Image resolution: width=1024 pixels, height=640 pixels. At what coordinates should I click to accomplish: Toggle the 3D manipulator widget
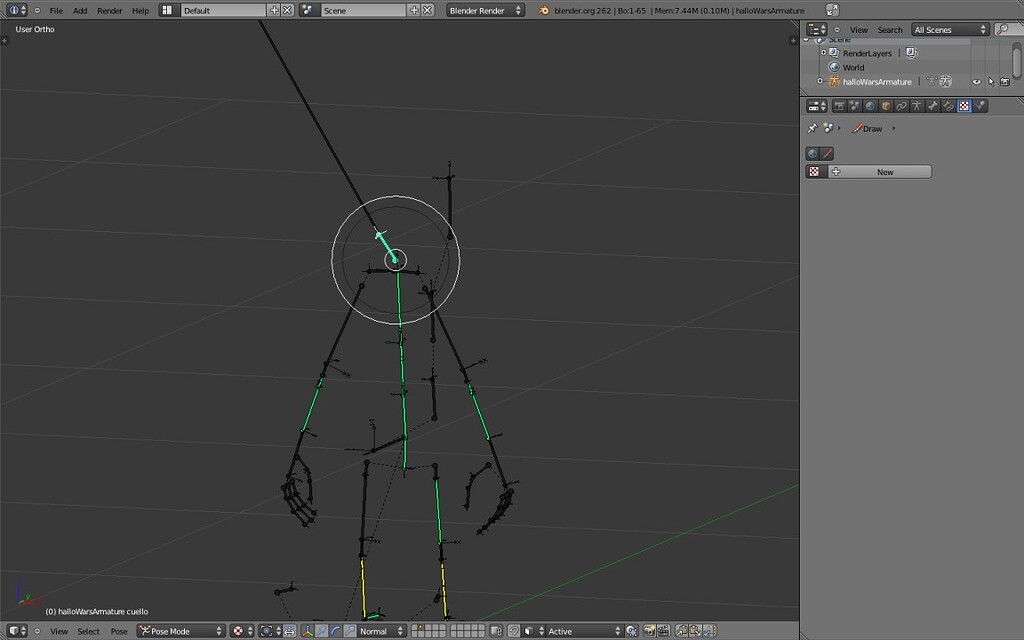point(307,631)
